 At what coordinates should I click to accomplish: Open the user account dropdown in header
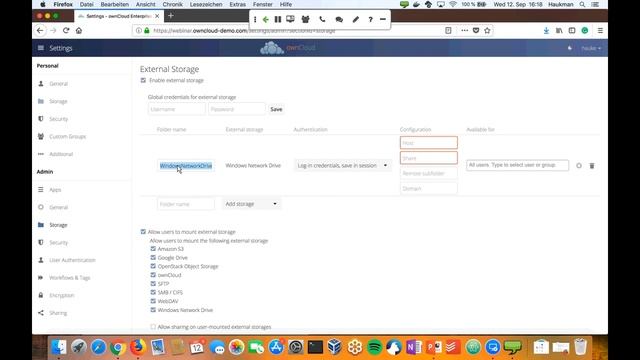(591, 48)
